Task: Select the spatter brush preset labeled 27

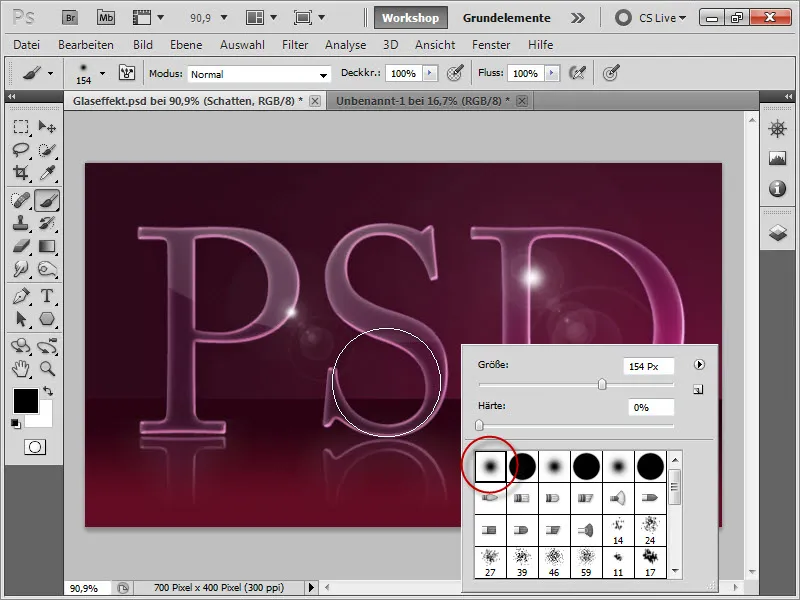Action: coord(490,562)
